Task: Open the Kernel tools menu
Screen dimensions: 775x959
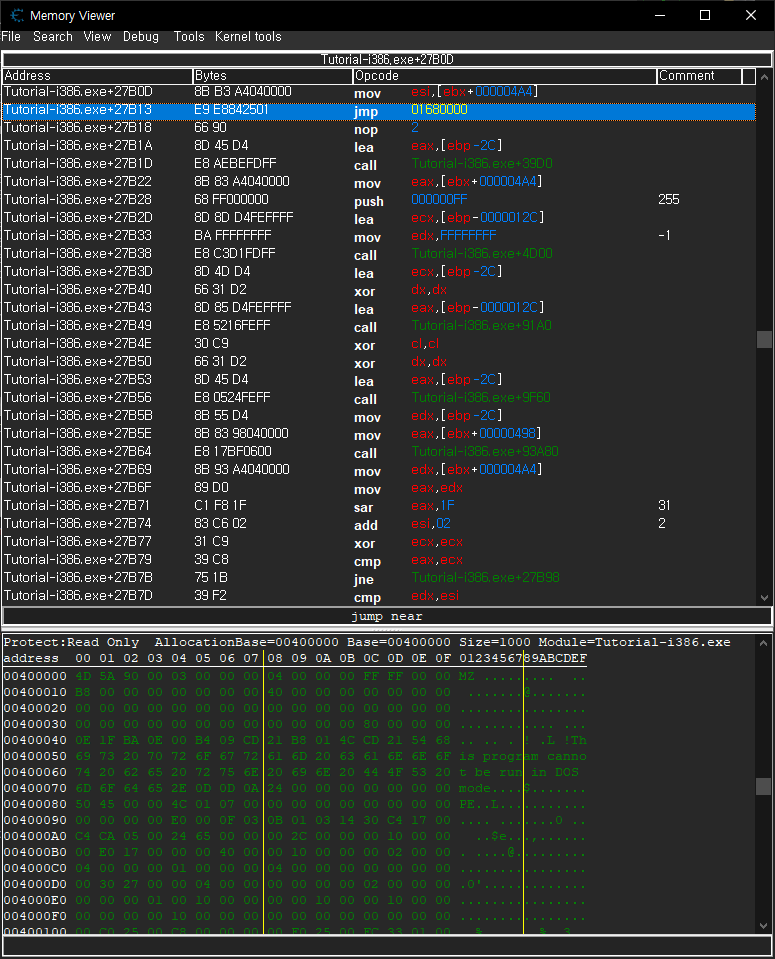Action: tap(248, 37)
